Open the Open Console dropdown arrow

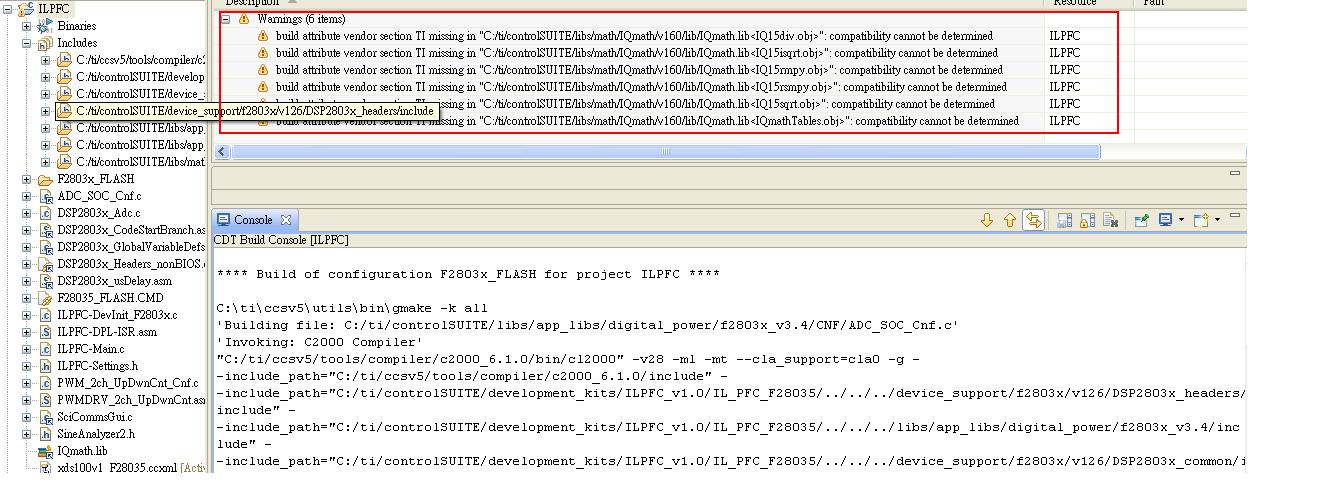pyautogui.click(x=1217, y=220)
